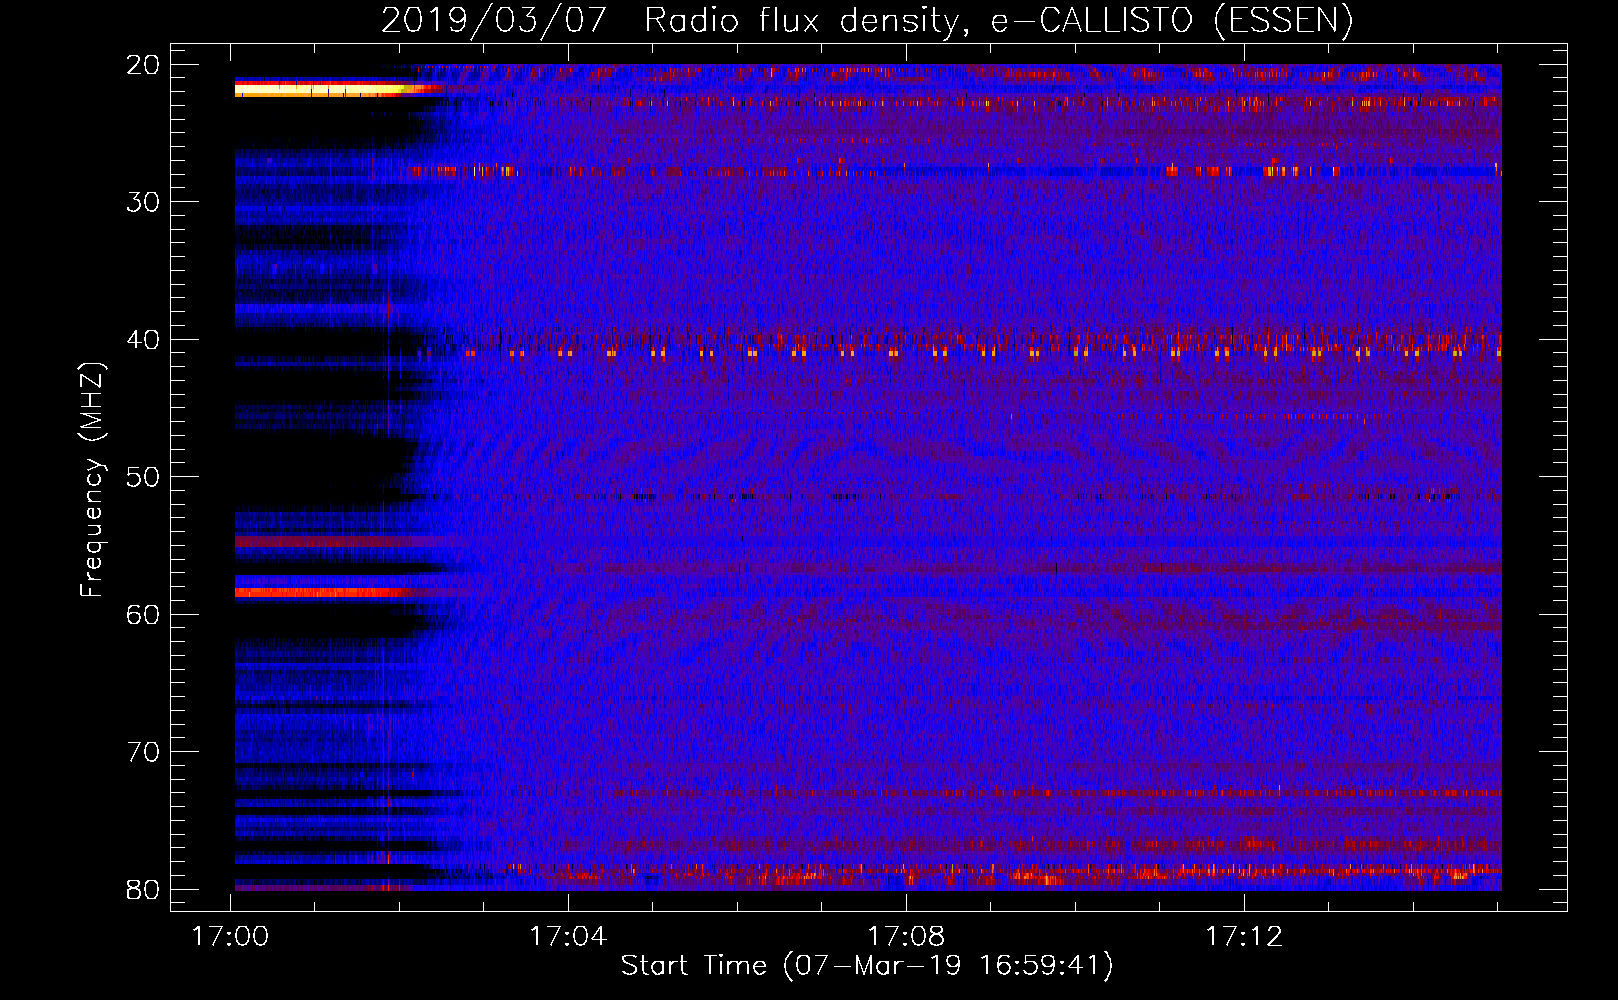The image size is (1618, 1000).
Task: Click the 60 frequency tick label
Action: [x=143, y=614]
